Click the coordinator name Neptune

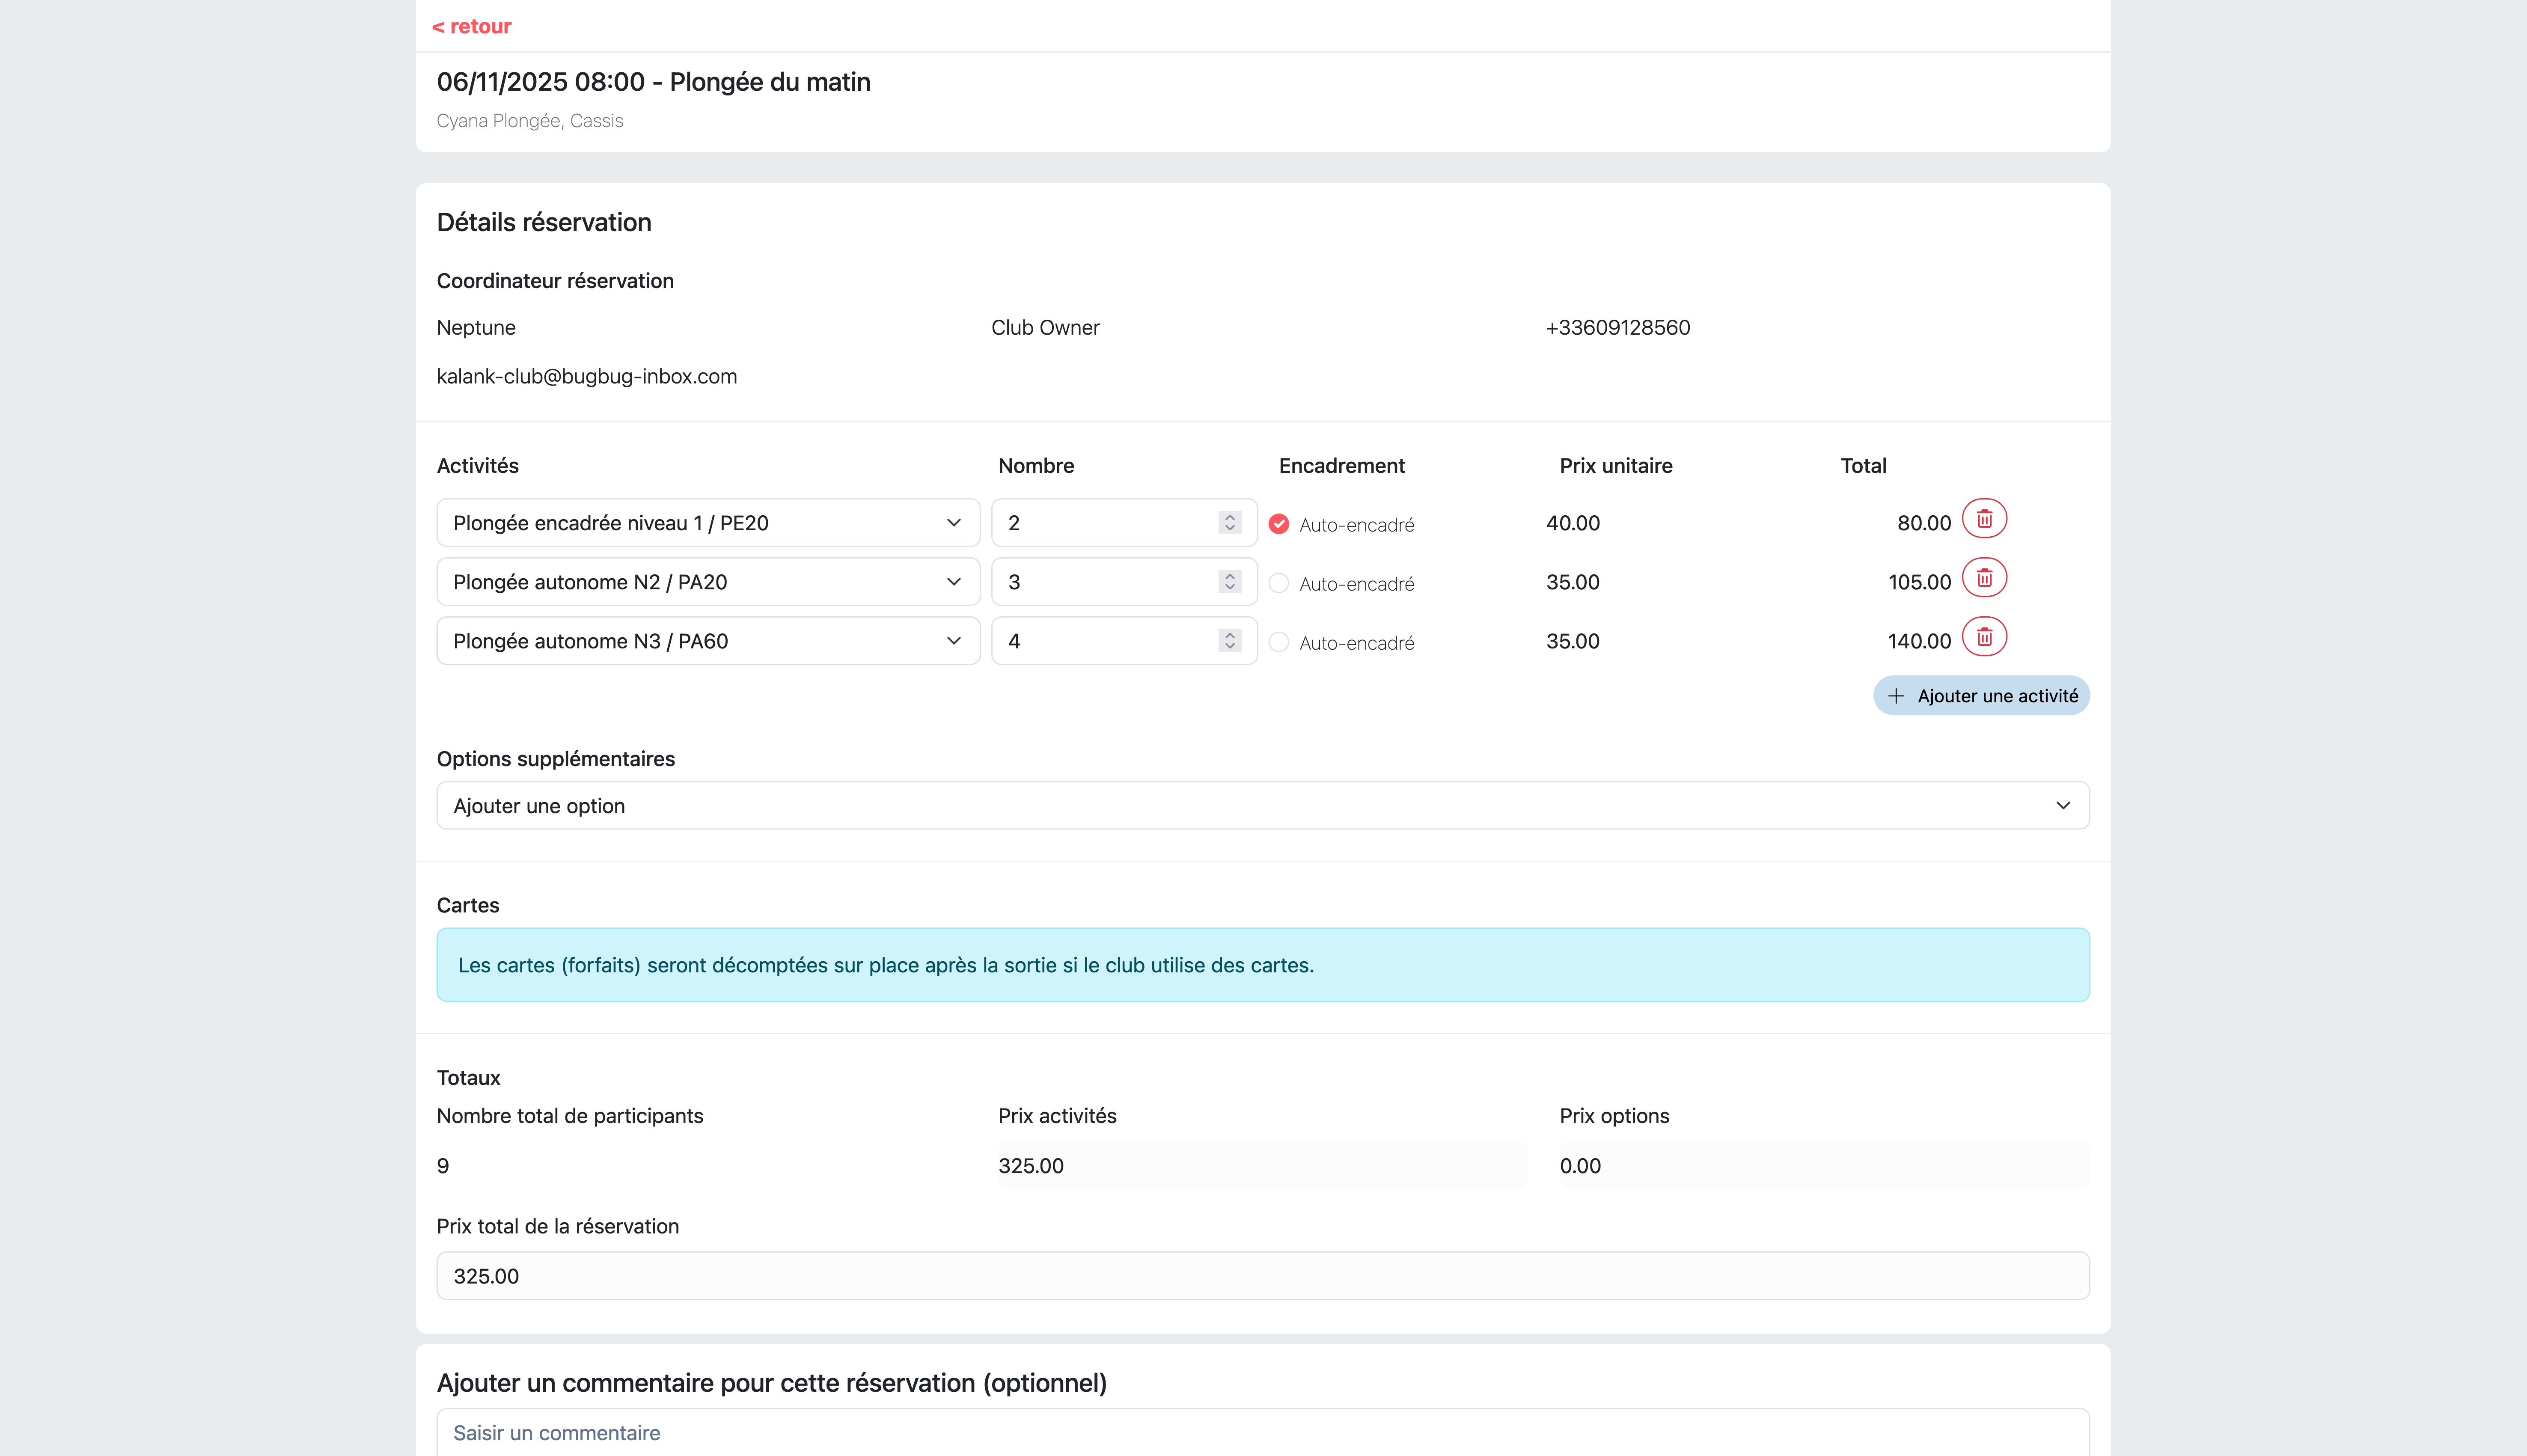point(476,328)
